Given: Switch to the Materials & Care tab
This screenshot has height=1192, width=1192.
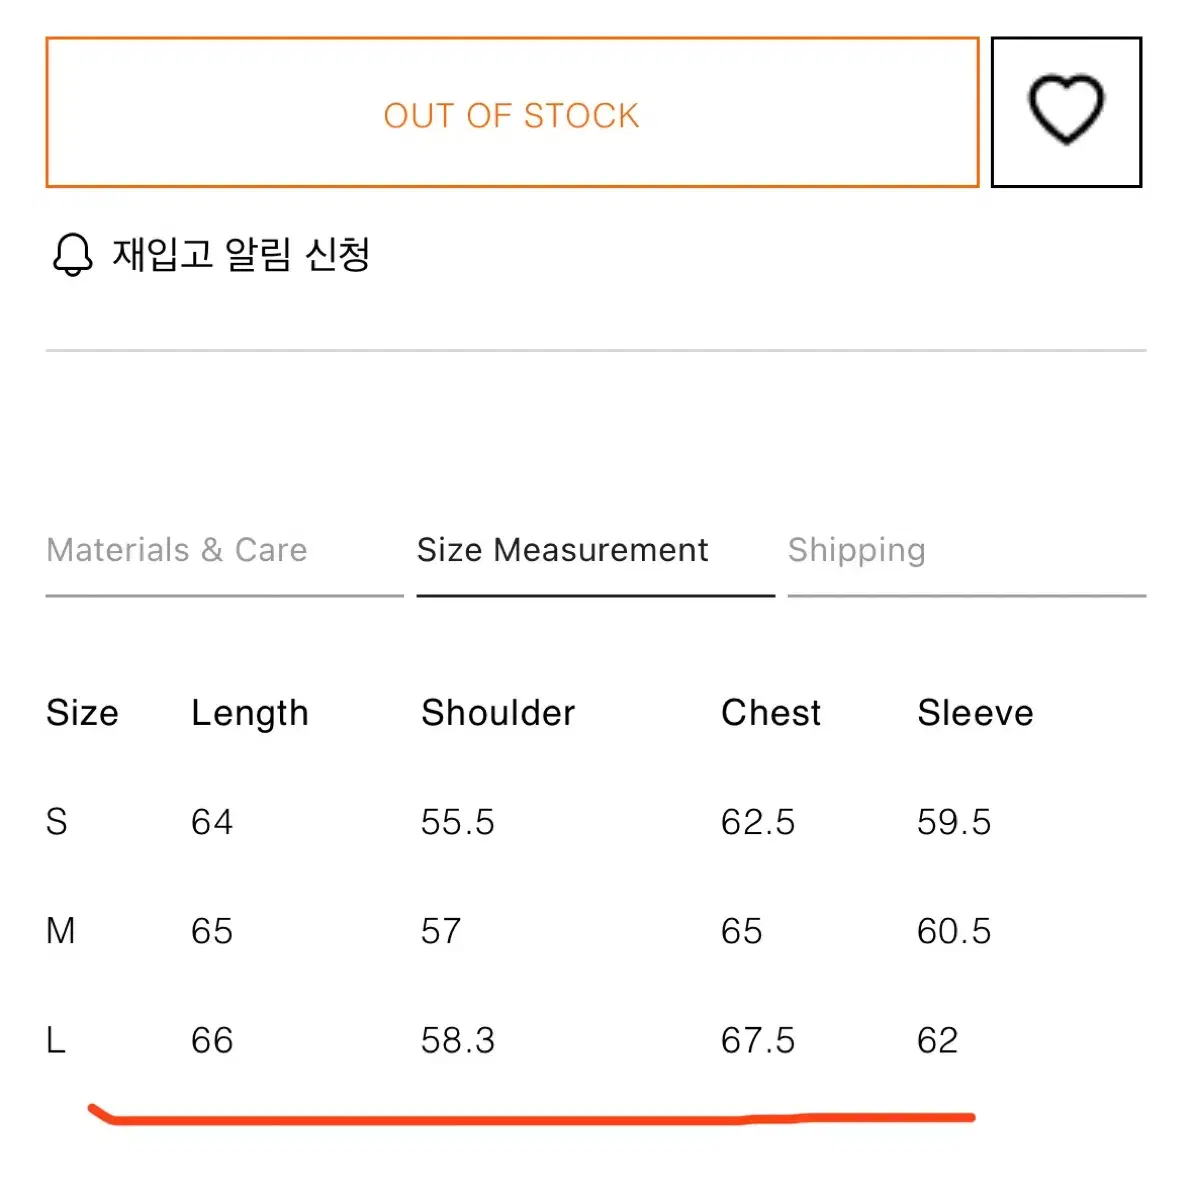Looking at the screenshot, I should [177, 550].
